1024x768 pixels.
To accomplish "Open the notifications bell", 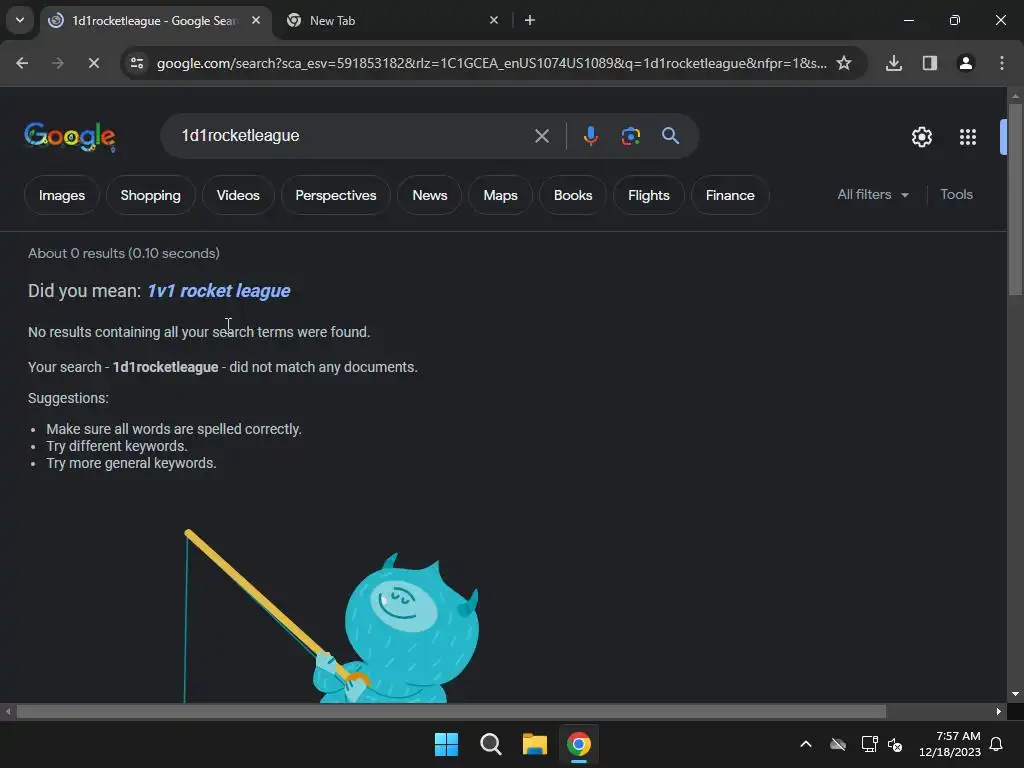I will click(996, 744).
